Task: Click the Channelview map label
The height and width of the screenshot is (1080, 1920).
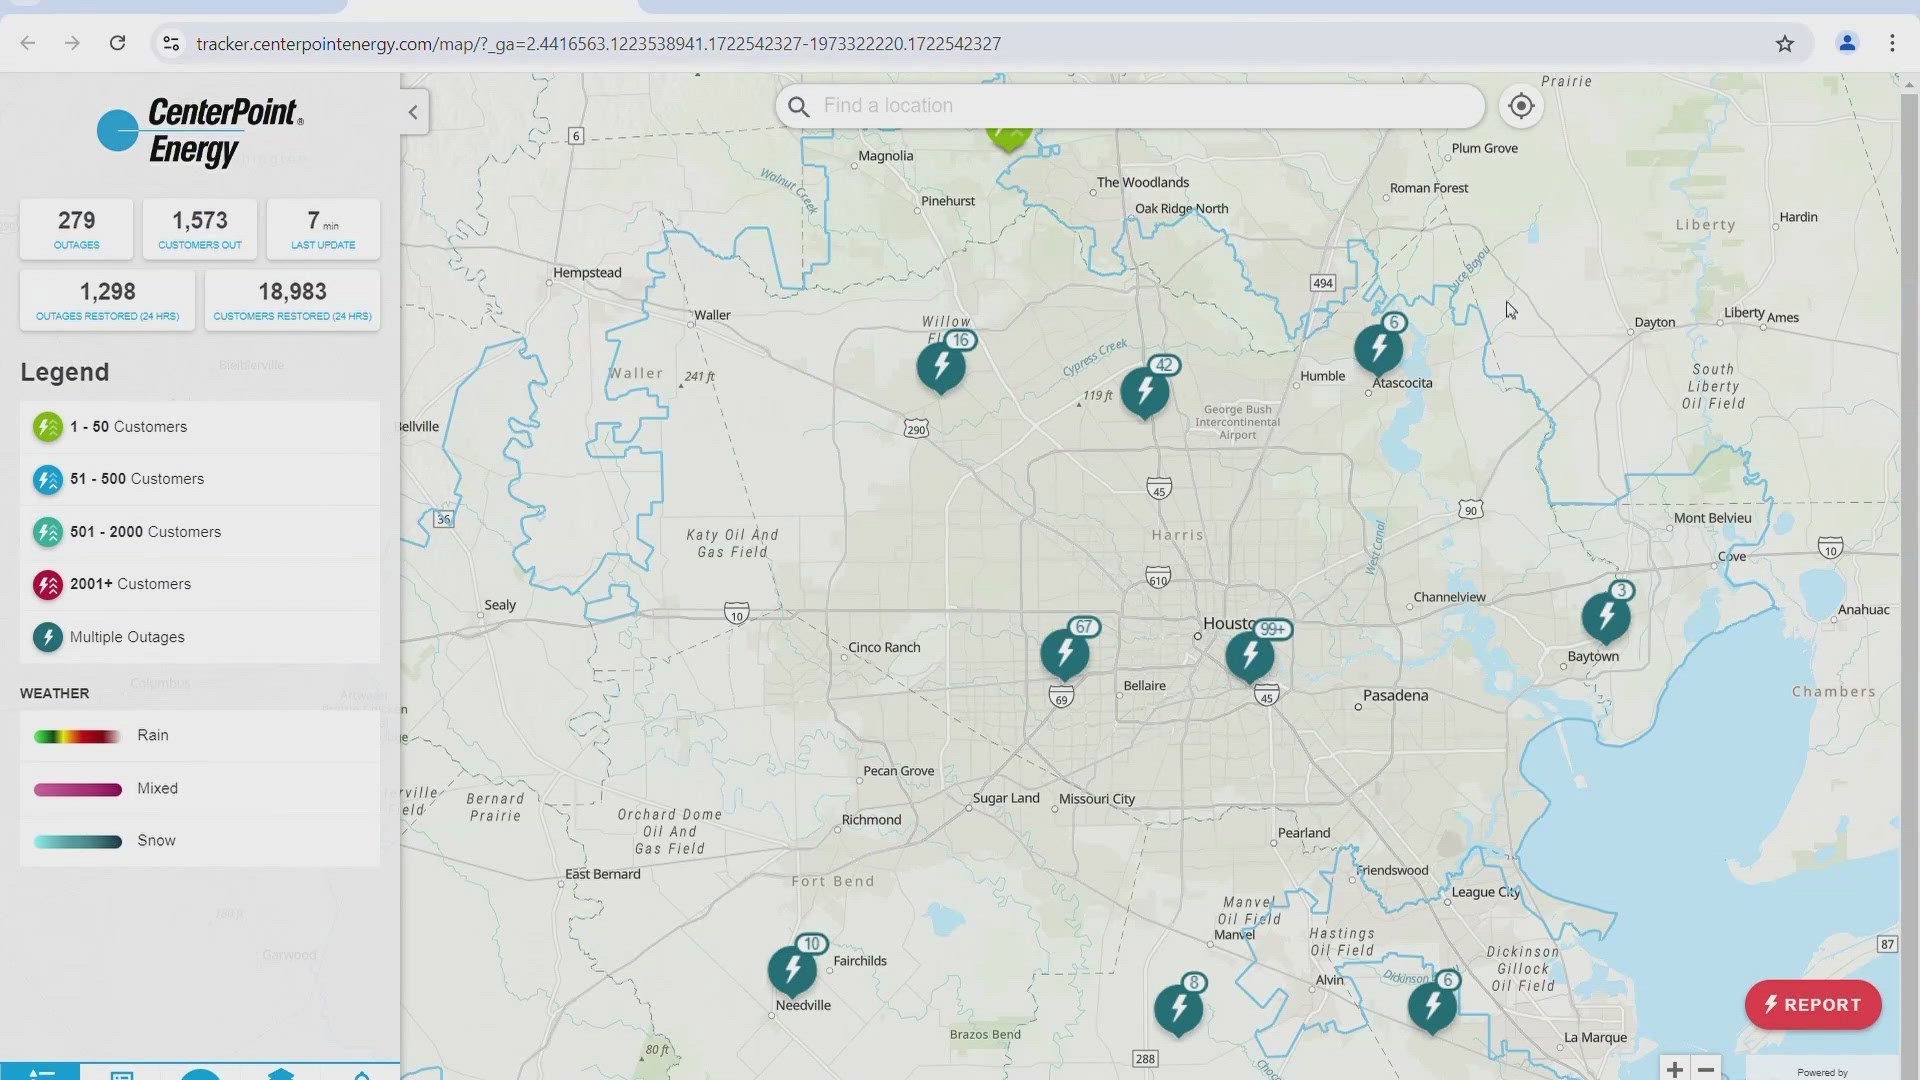Action: (1449, 597)
